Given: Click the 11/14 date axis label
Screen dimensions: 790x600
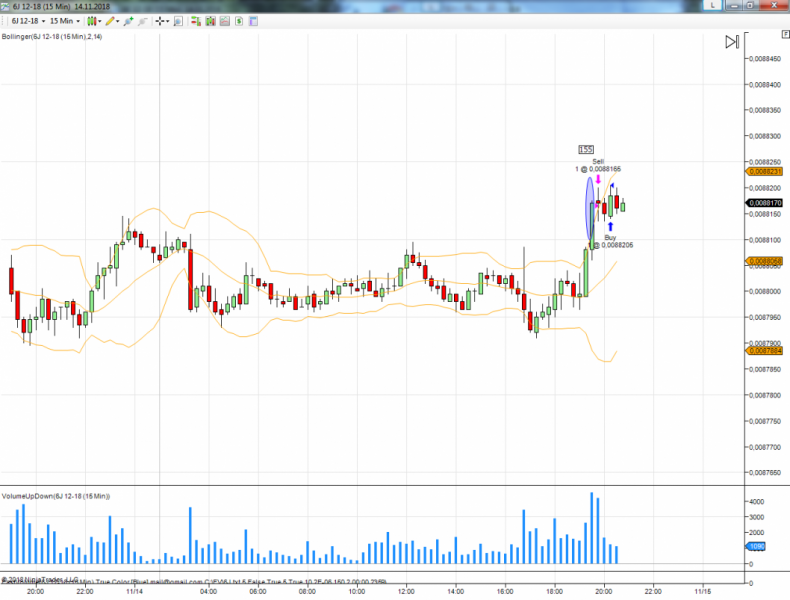Looking at the screenshot, I should 135,591.
